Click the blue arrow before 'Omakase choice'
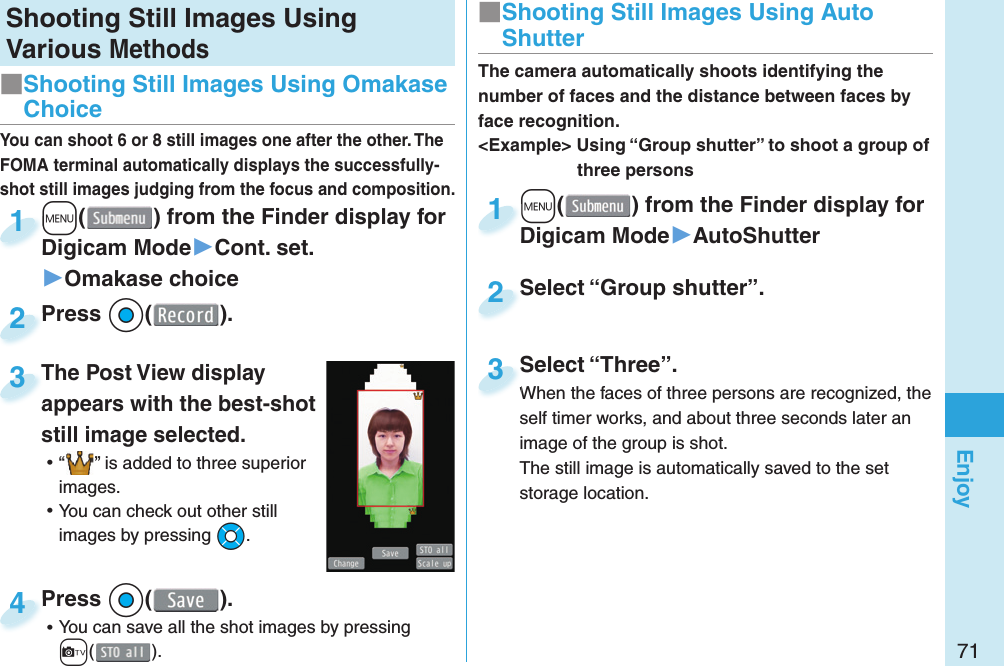Viewport: 1004px width, 666px height. pos(53,279)
